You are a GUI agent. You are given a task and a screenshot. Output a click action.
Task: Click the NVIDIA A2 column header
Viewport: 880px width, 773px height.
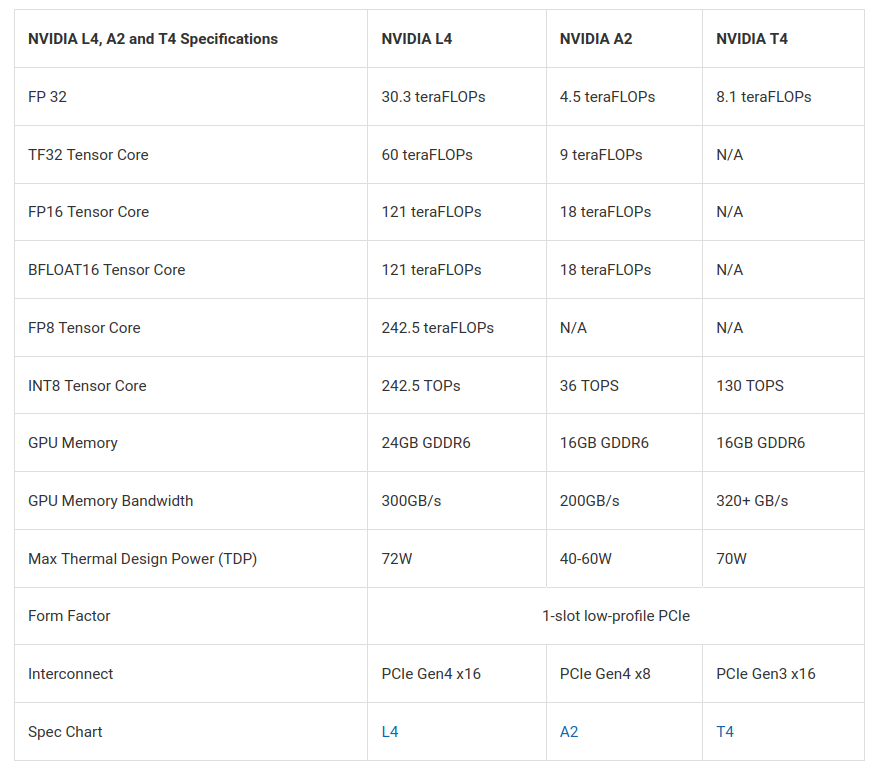click(596, 39)
